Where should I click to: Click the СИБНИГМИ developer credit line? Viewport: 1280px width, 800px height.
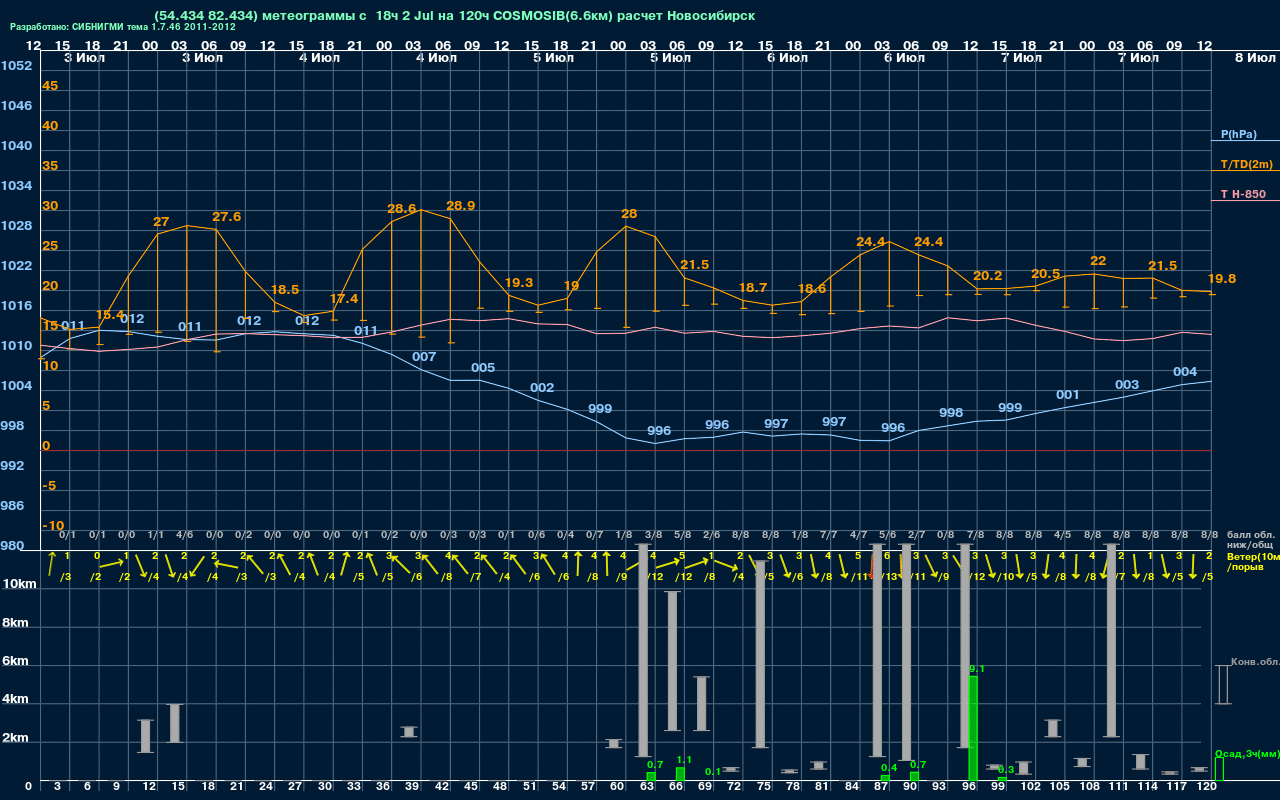point(123,27)
